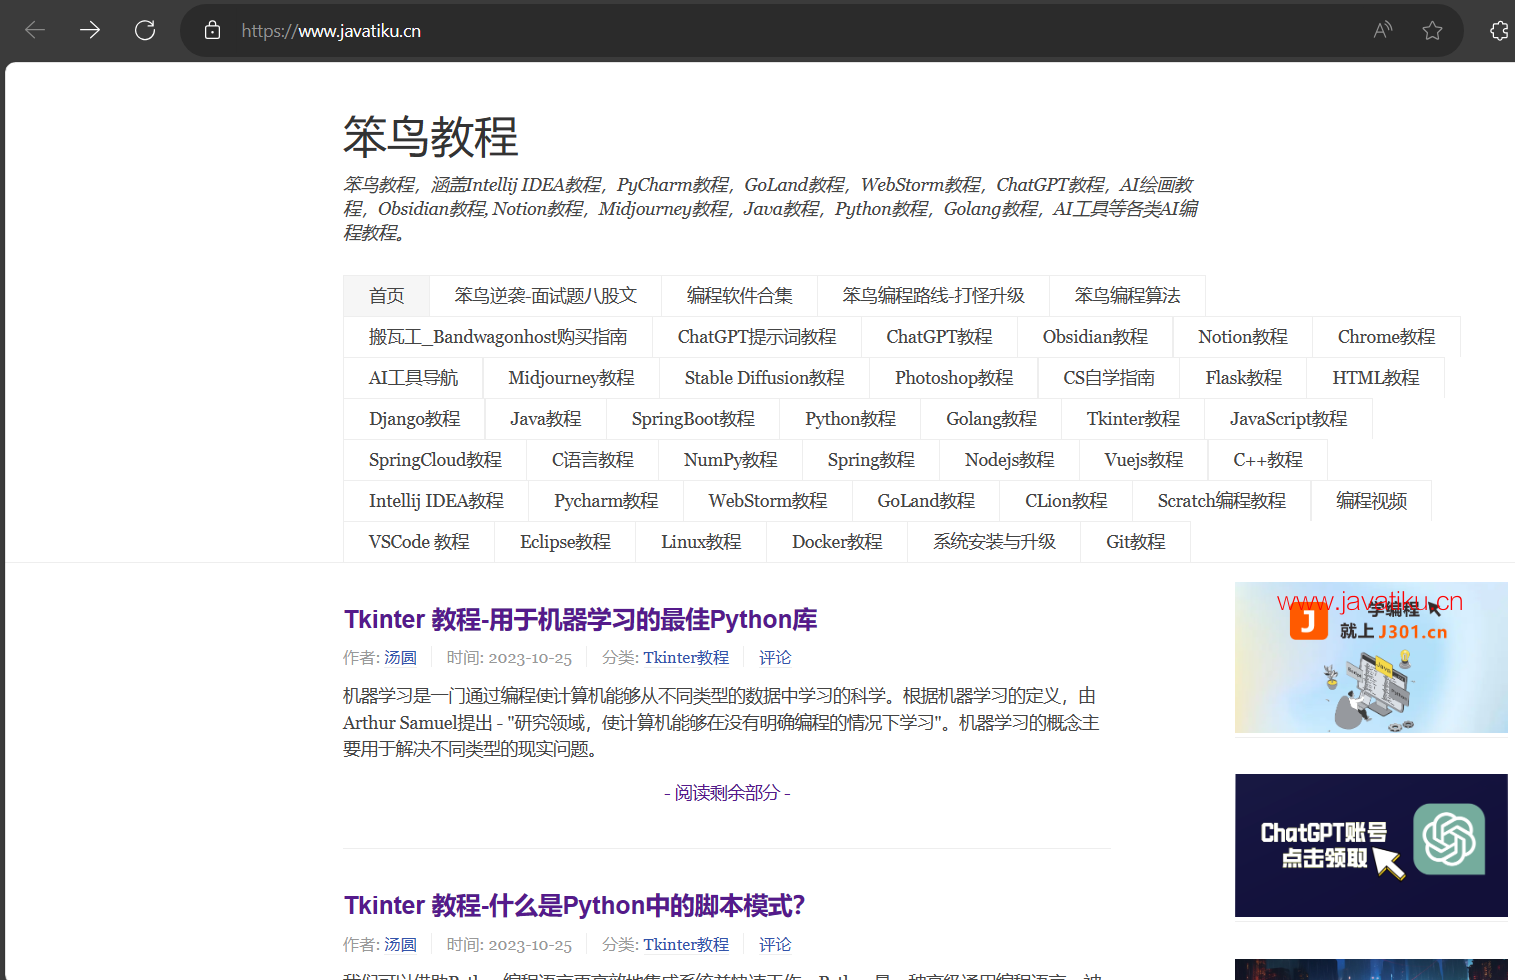Open 系统安装与升级 menu item

coord(994,542)
